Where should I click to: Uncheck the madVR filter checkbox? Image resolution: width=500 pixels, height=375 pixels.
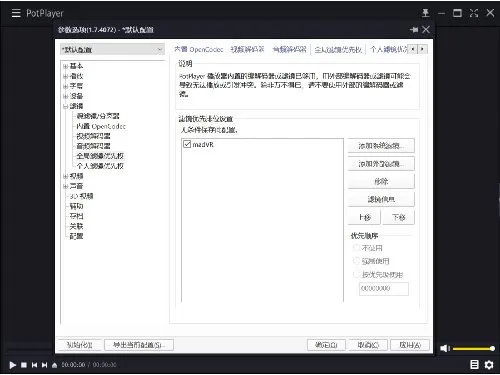[187, 144]
